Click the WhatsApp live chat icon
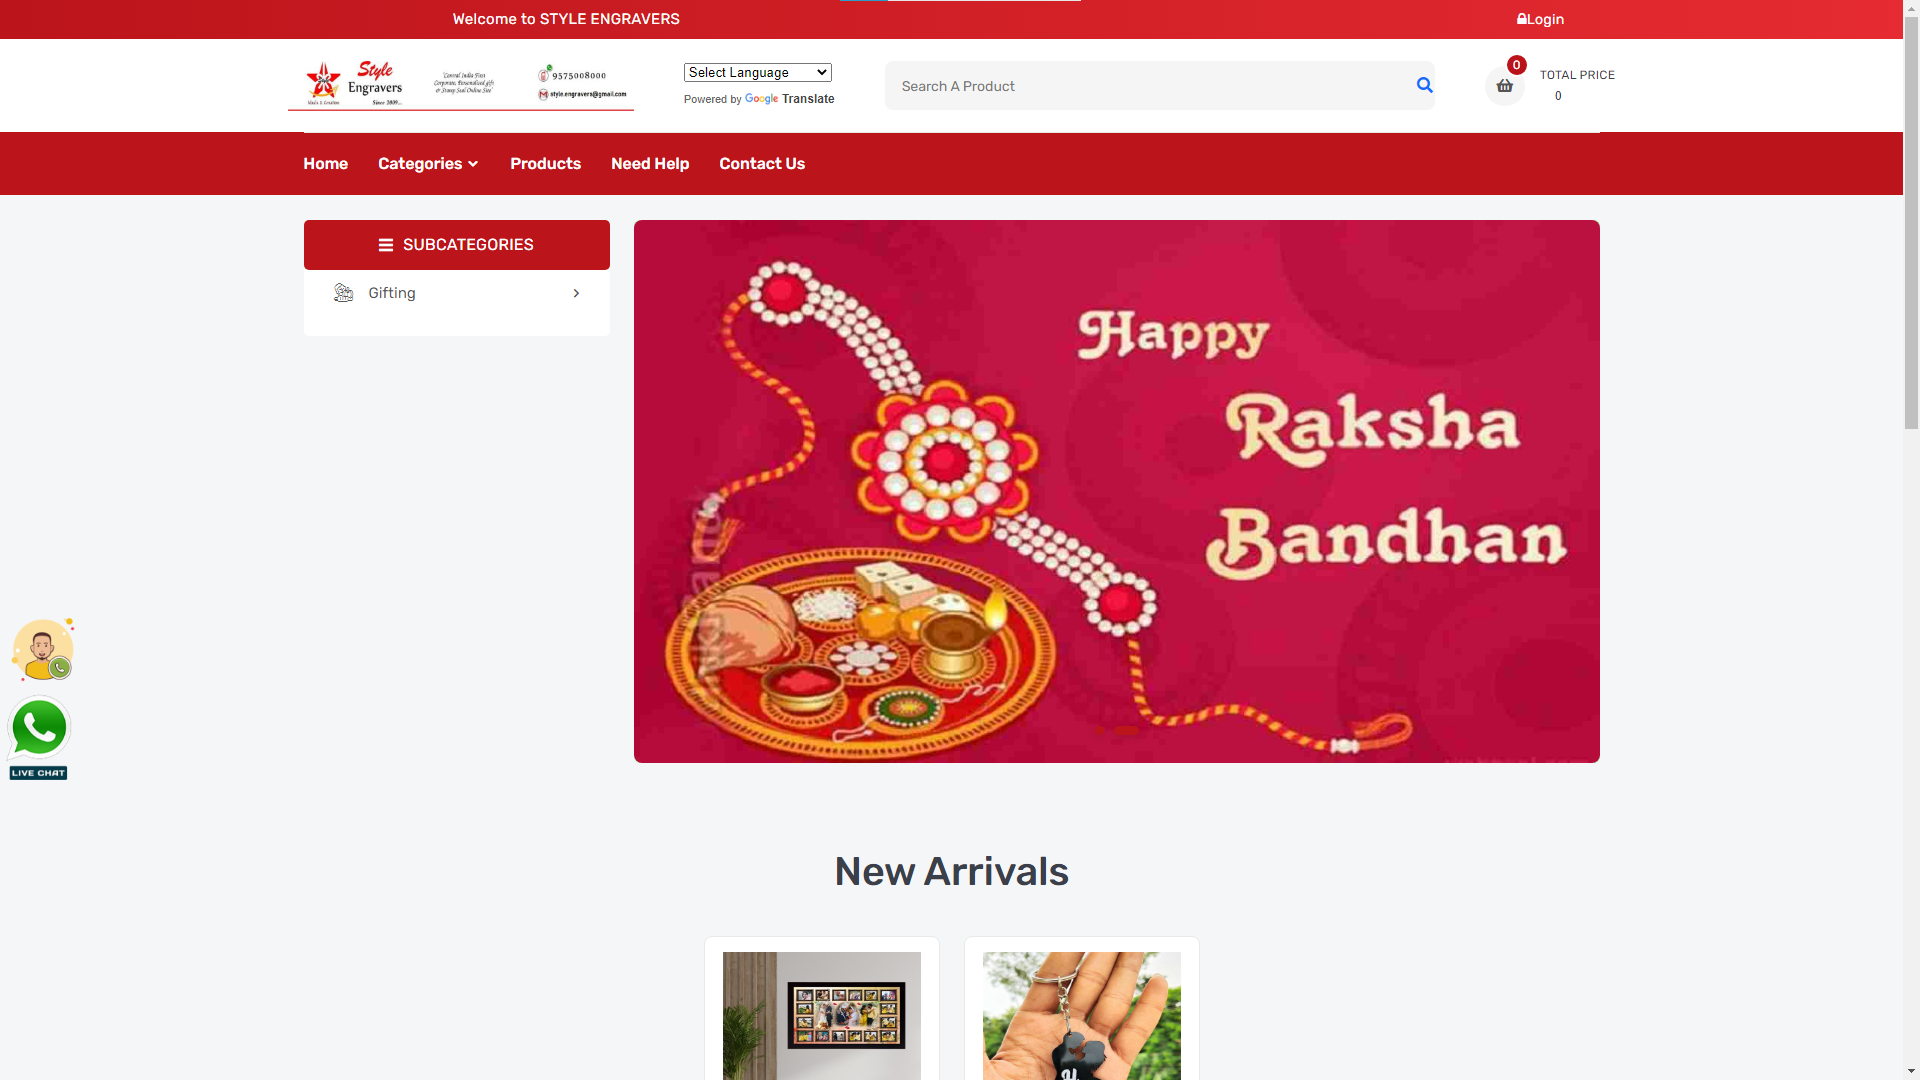 click(39, 738)
